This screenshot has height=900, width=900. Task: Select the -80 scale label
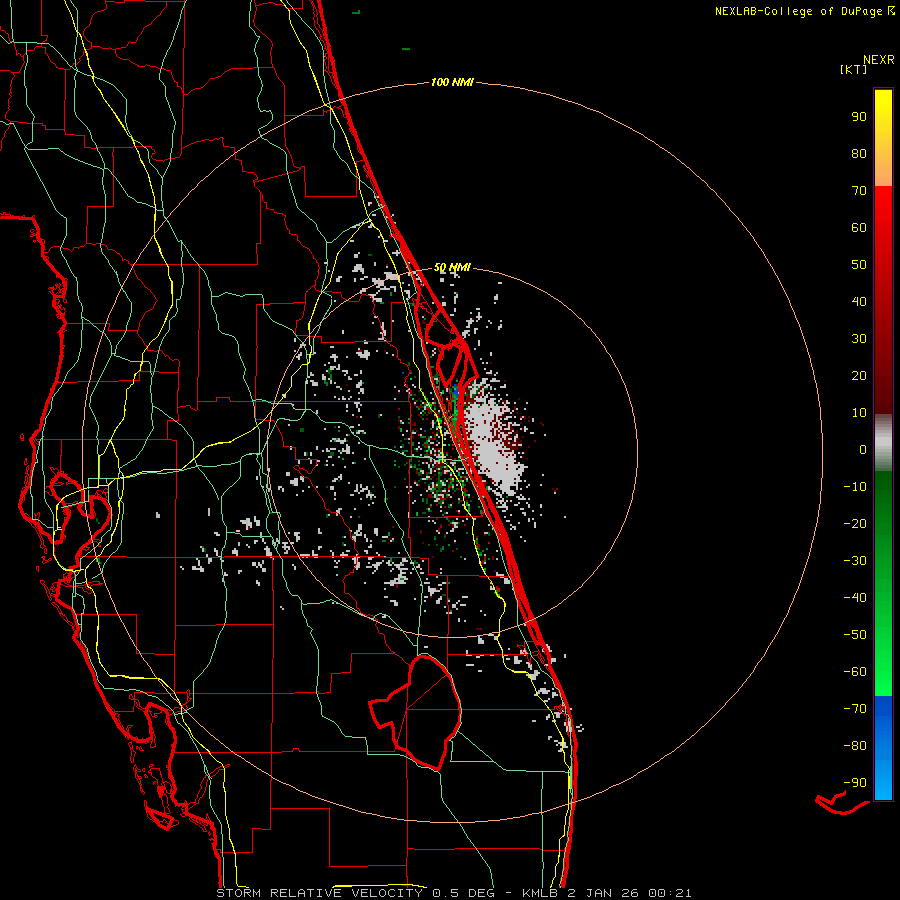(855, 746)
